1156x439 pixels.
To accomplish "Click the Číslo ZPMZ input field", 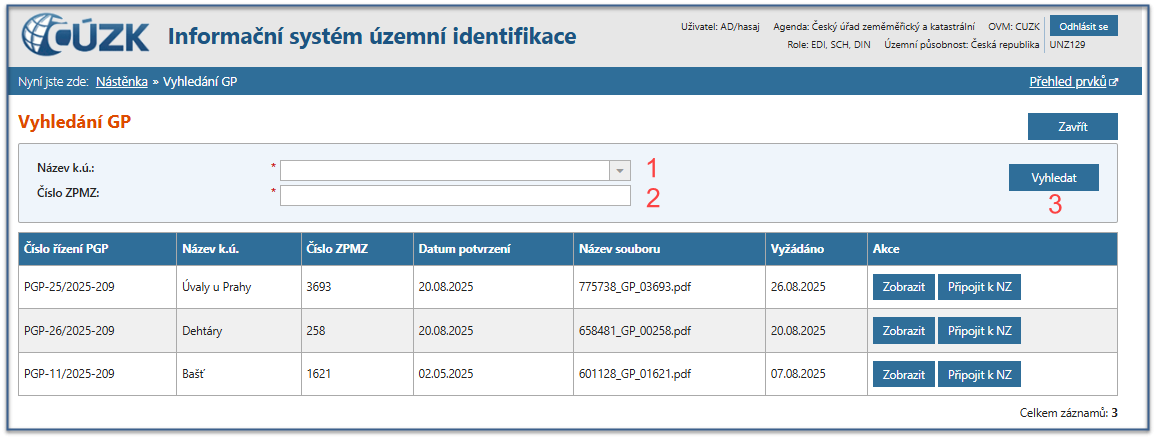I will pyautogui.click(x=455, y=195).
